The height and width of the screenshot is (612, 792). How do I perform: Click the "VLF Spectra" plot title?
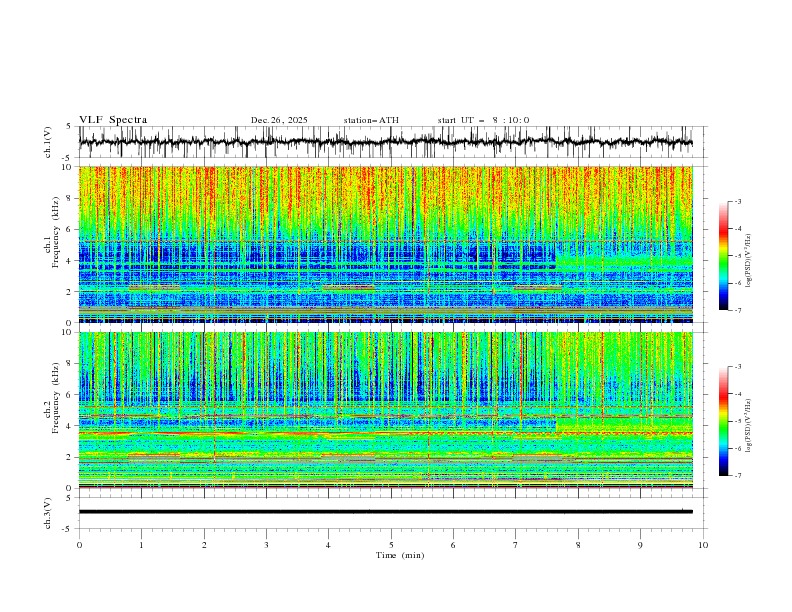pos(113,120)
